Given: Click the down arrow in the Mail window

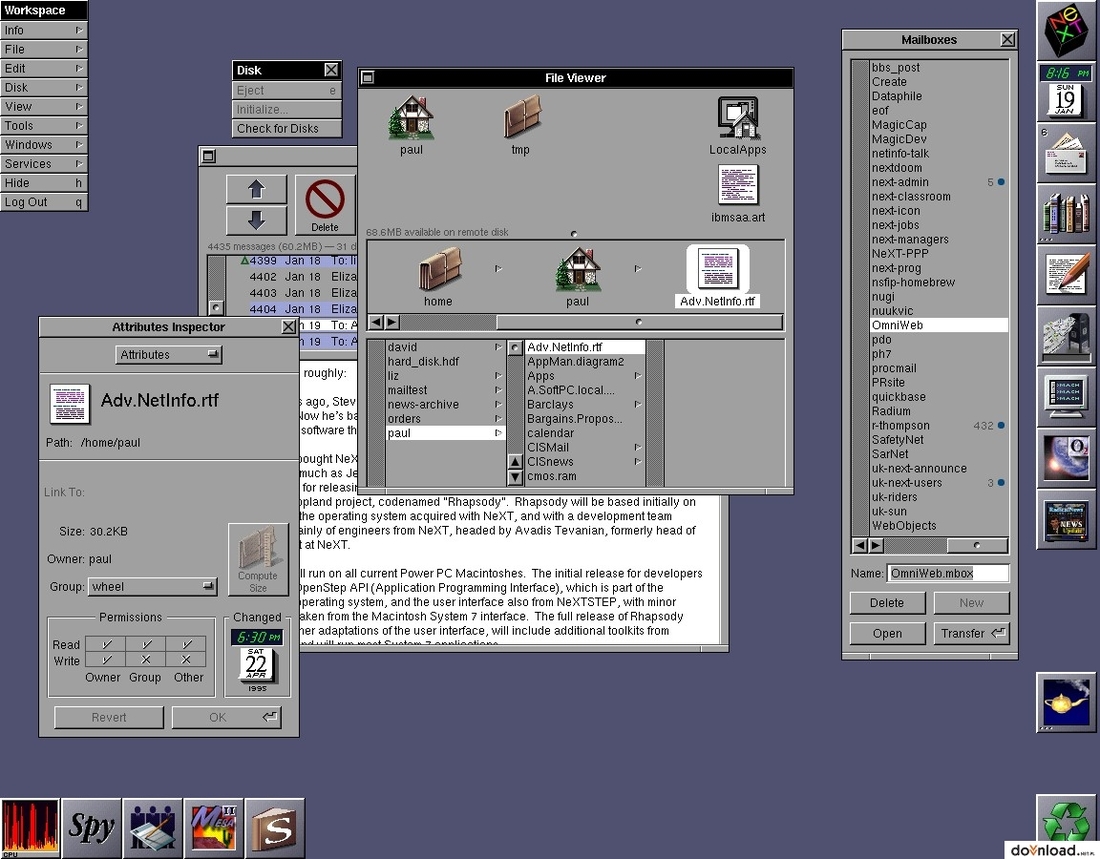Looking at the screenshot, I should [x=256, y=220].
